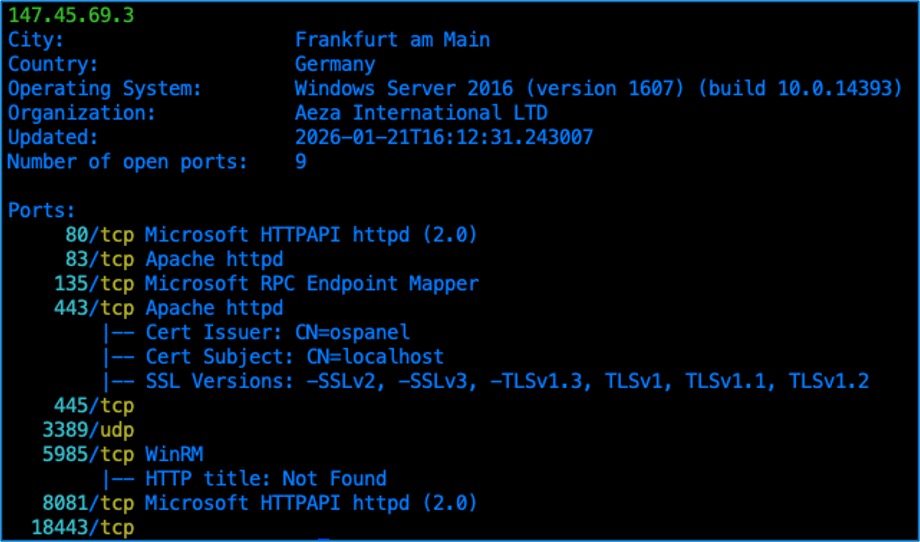Select the country value Germany
The height and width of the screenshot is (542, 920).
coord(335,64)
